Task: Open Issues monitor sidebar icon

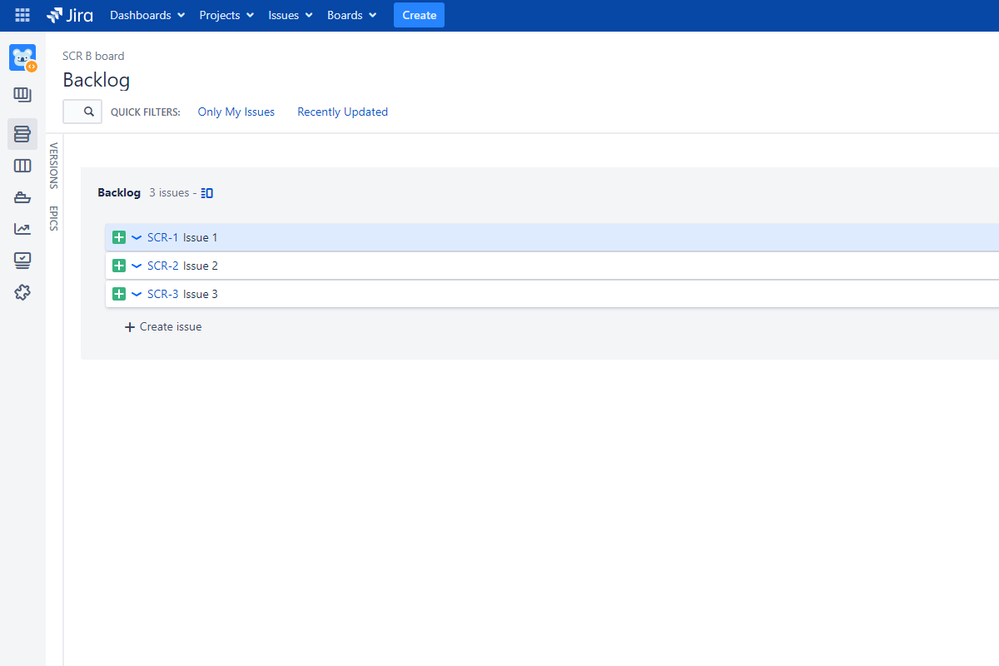Action: coord(22,260)
